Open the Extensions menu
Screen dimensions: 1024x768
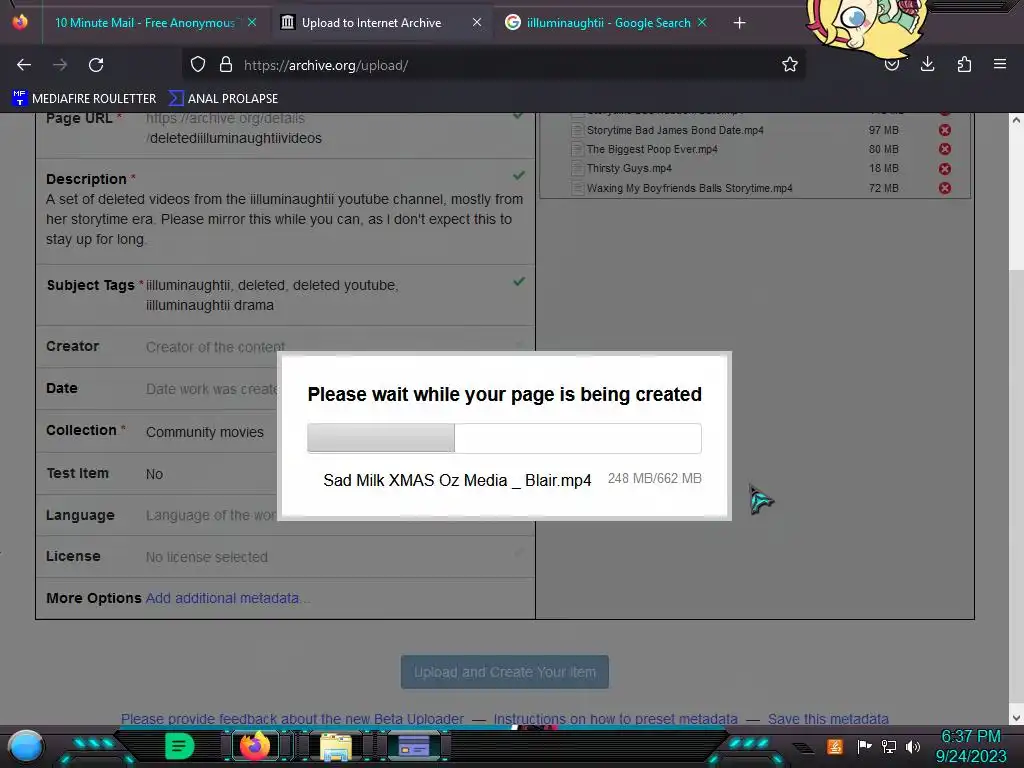click(964, 65)
